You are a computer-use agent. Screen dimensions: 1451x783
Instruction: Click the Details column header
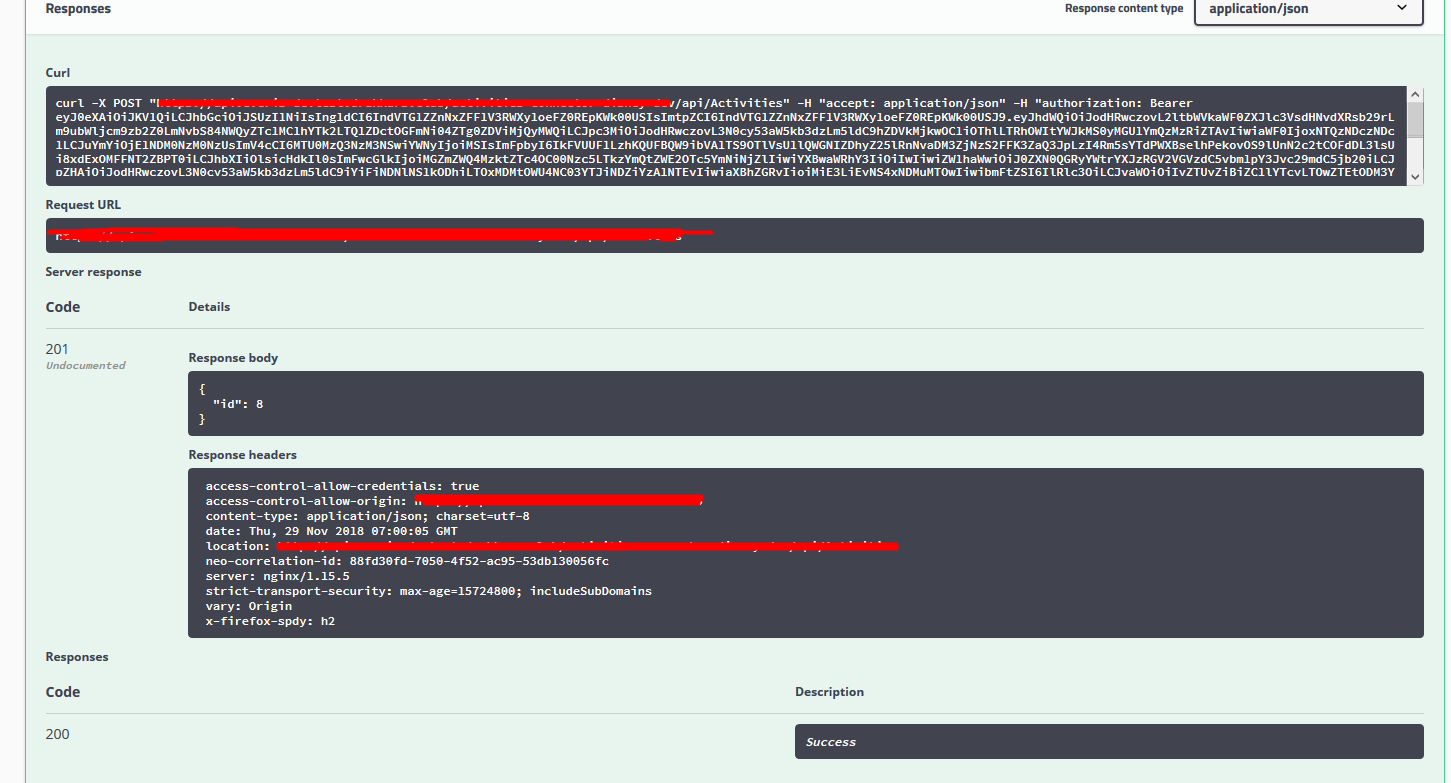point(208,306)
